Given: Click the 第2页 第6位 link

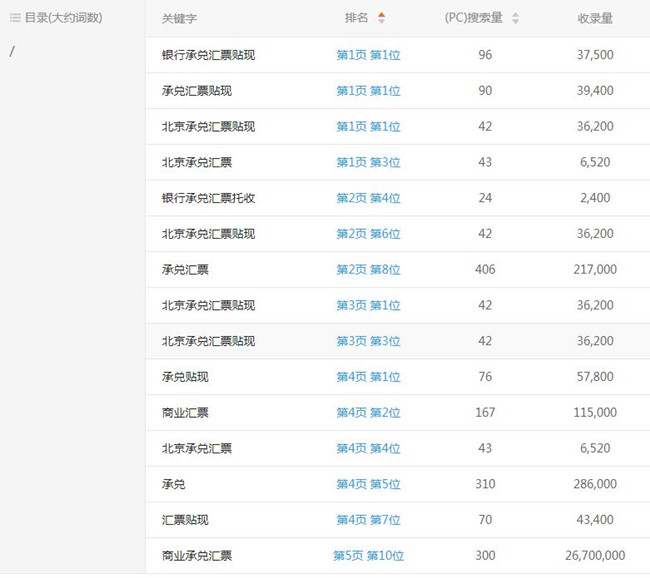Looking at the screenshot, I should pyautogui.click(x=368, y=234).
